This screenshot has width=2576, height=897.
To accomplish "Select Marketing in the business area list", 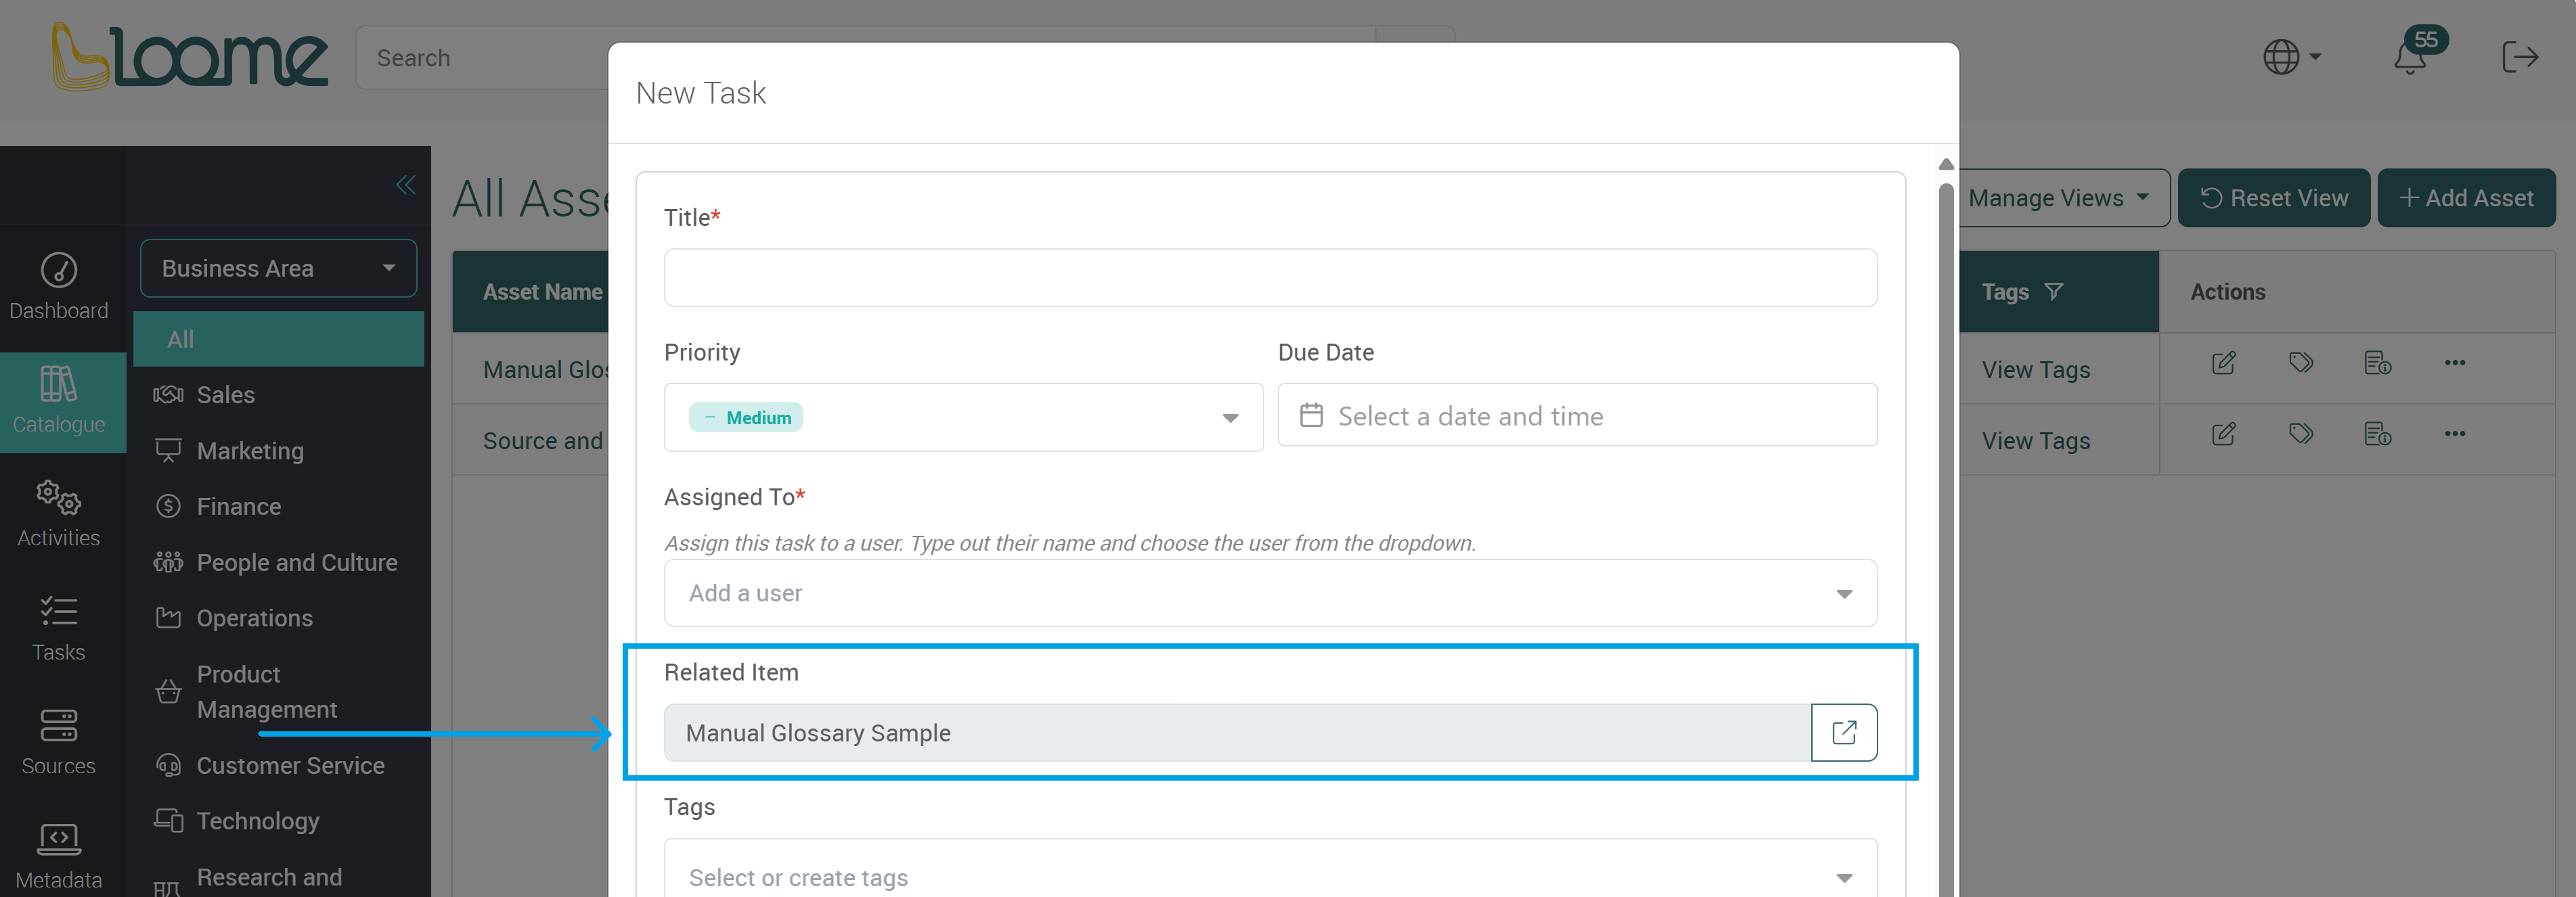I will [251, 450].
